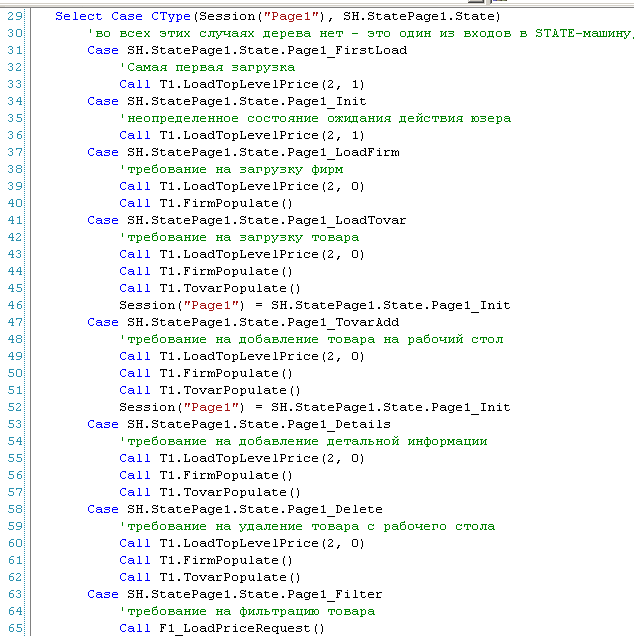The height and width of the screenshot is (636, 634).
Task: Click Call F1_LoadPriceRequest() line
Action: pos(222,629)
